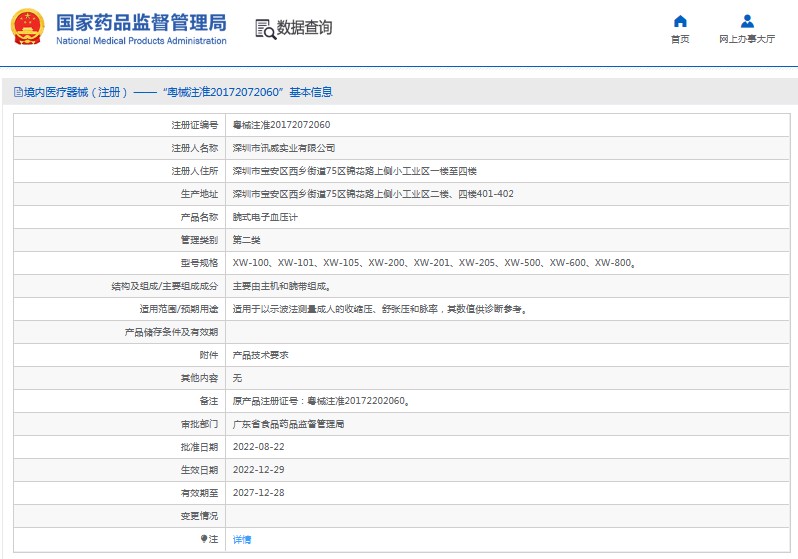The height and width of the screenshot is (559, 798).
Task: Select approval date 2022-08-22
Action: [259, 447]
